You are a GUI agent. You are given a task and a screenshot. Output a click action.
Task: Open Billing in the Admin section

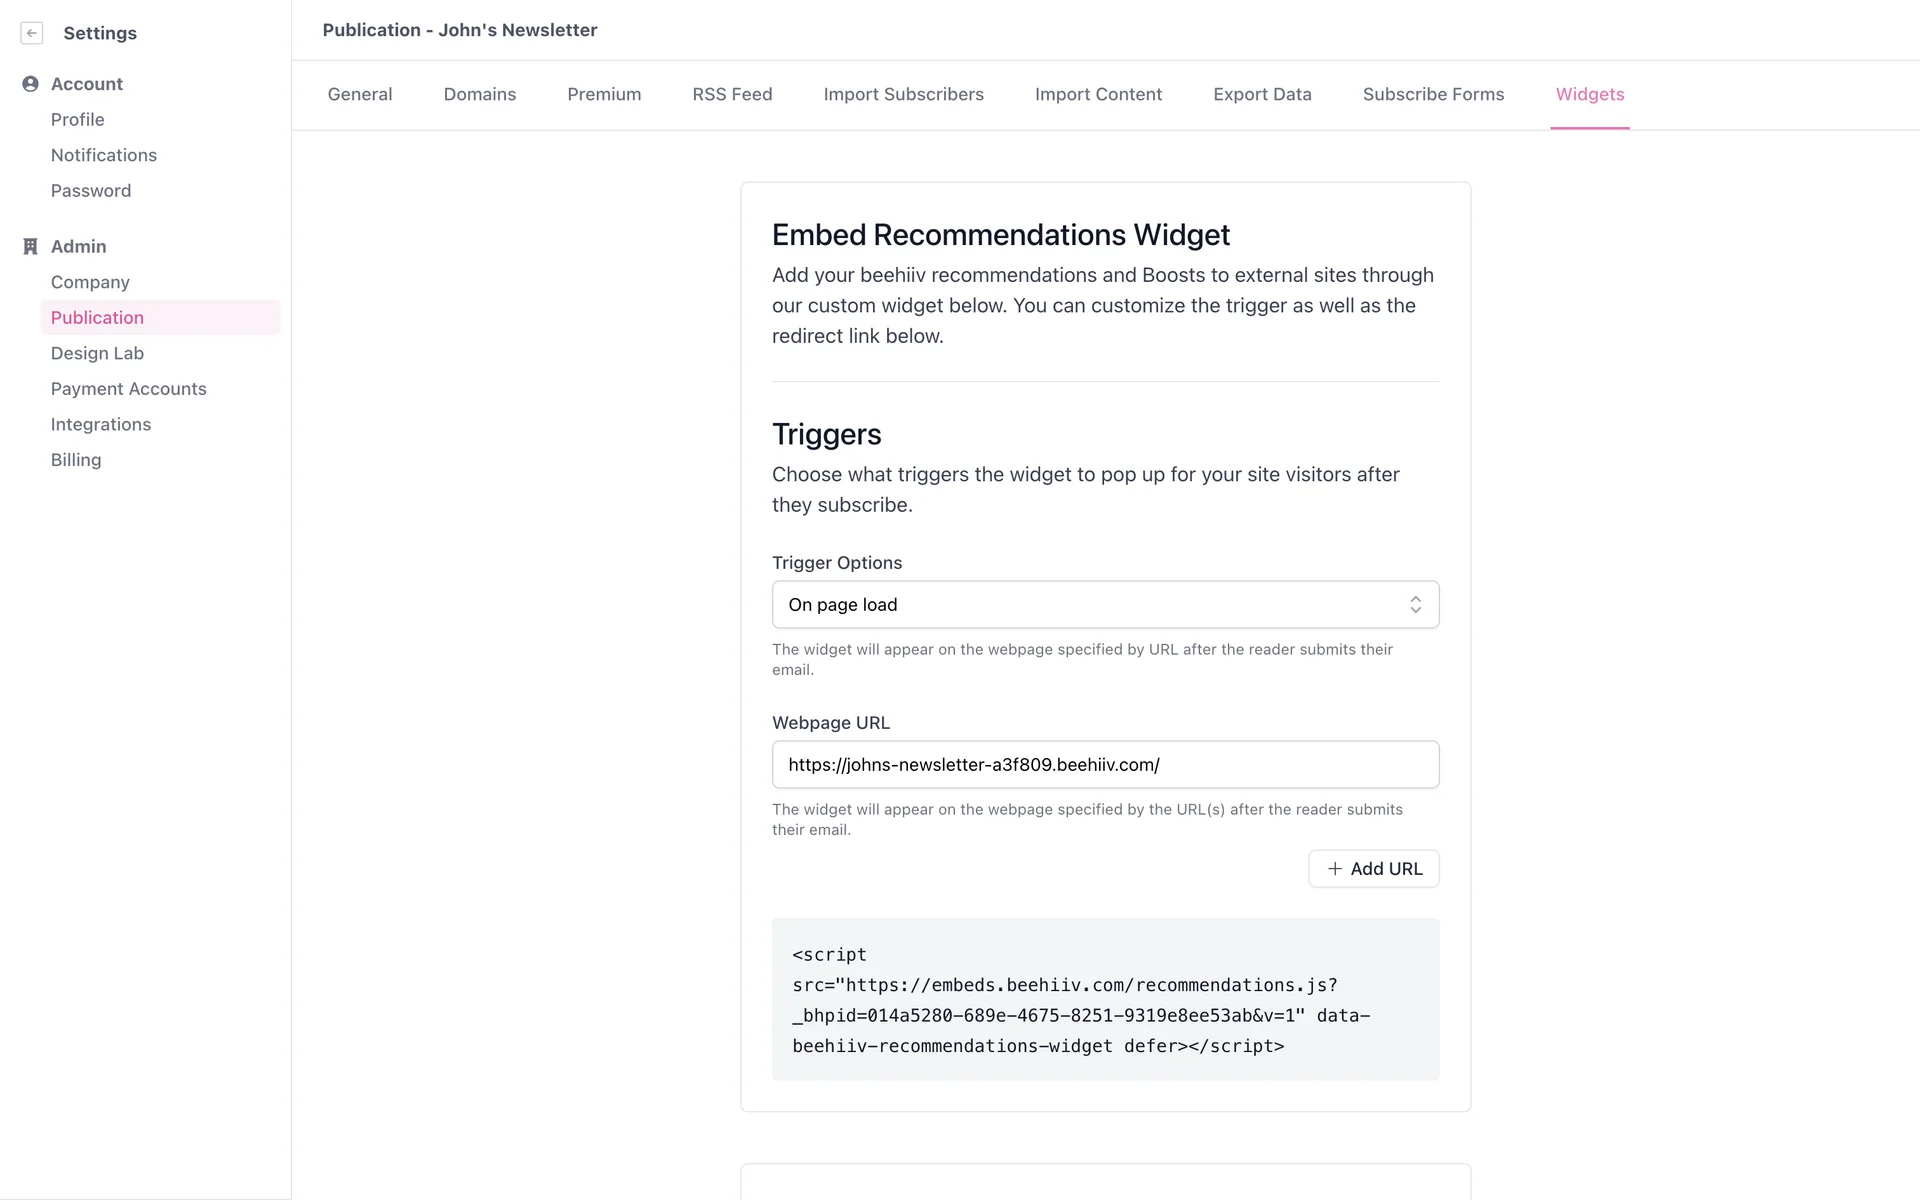pos(76,460)
